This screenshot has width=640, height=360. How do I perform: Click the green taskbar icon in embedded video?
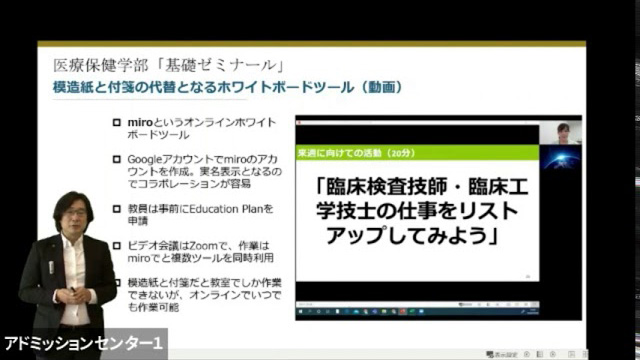point(411,311)
